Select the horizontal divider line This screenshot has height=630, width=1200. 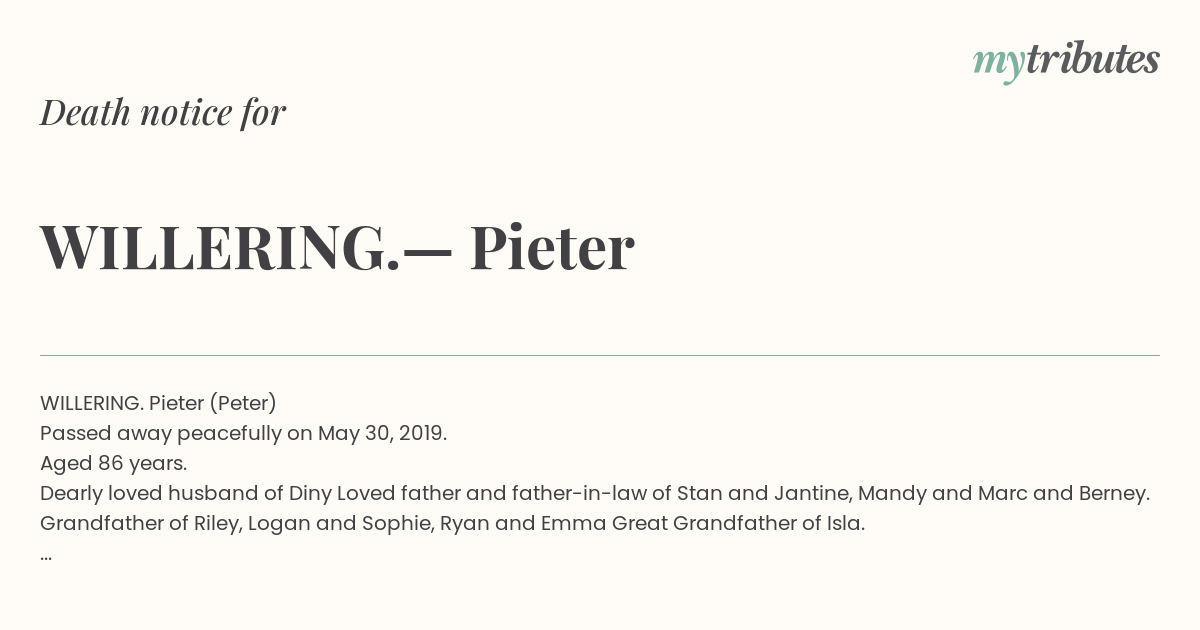pos(600,355)
